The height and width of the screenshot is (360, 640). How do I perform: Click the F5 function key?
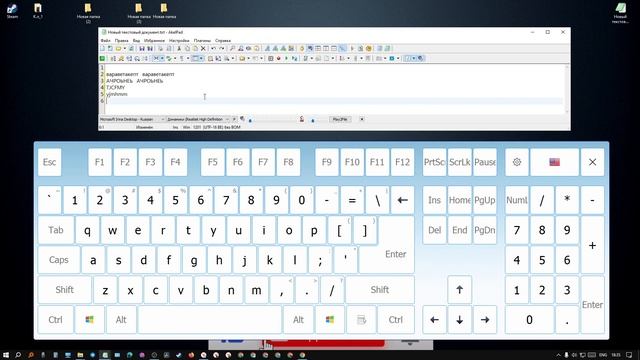213,162
